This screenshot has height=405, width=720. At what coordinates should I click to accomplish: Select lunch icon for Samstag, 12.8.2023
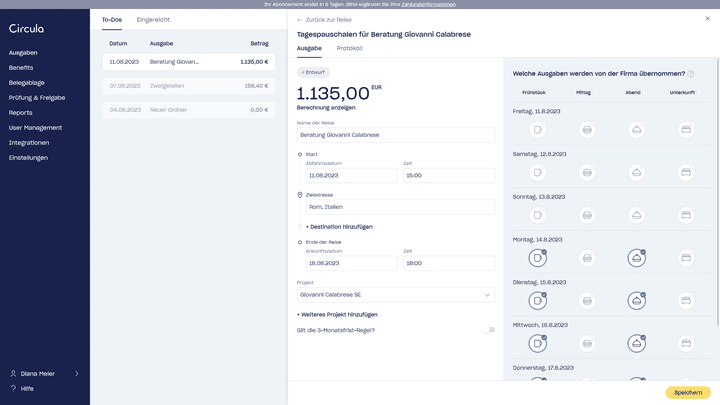point(587,173)
